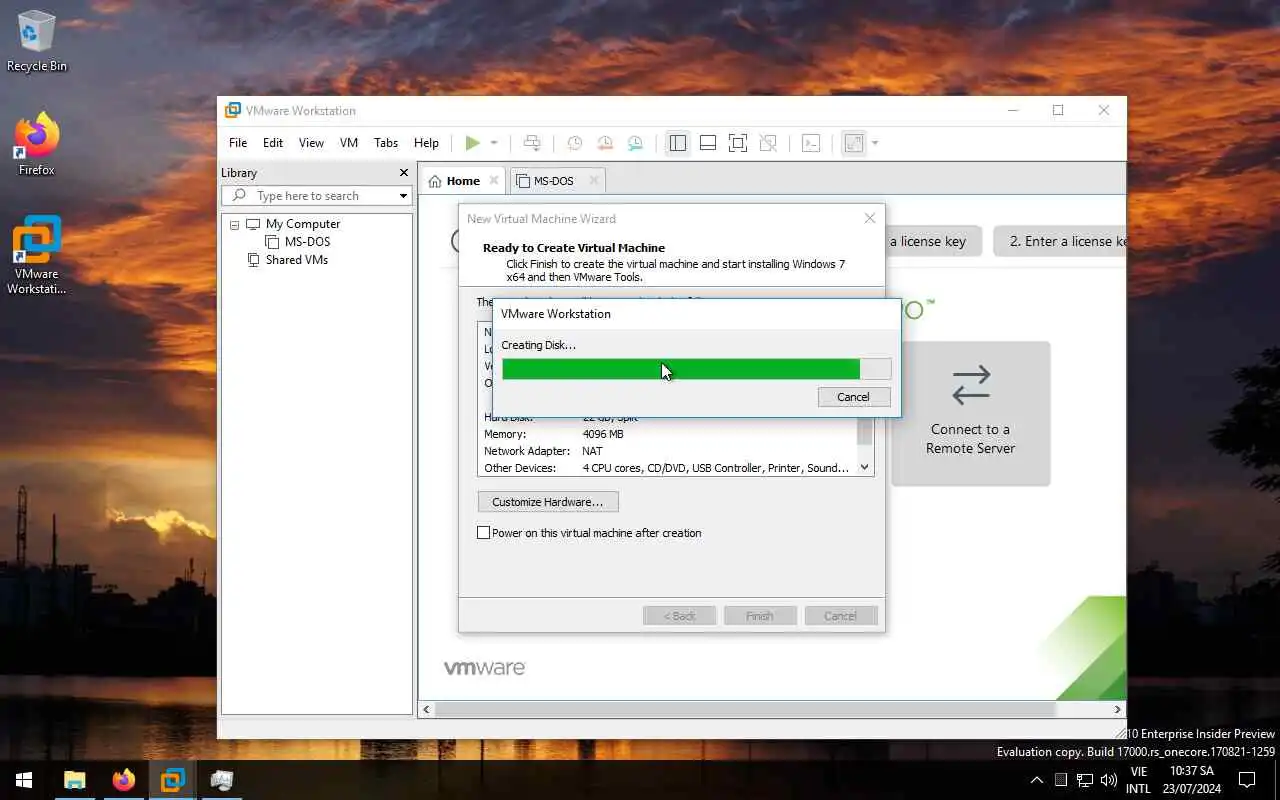Click the Manage Snapshots icon
1280x800 pixels.
click(x=635, y=143)
